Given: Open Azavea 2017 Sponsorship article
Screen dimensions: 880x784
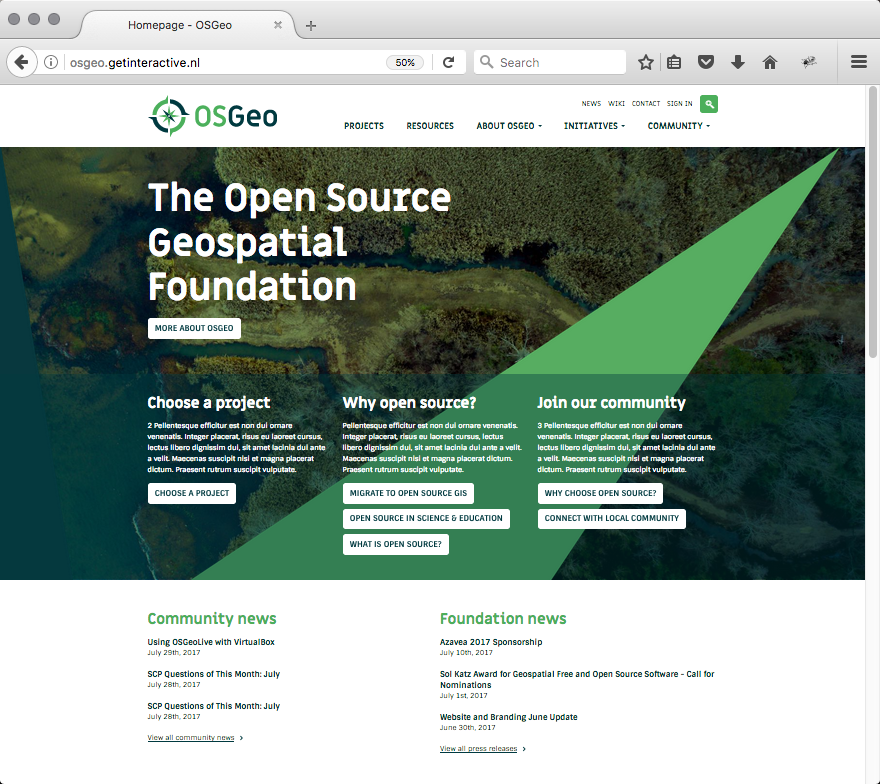Looking at the screenshot, I should tap(491, 642).
